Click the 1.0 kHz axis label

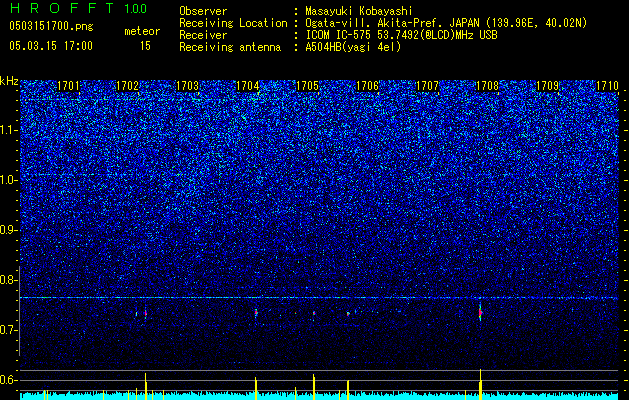tap(9, 180)
